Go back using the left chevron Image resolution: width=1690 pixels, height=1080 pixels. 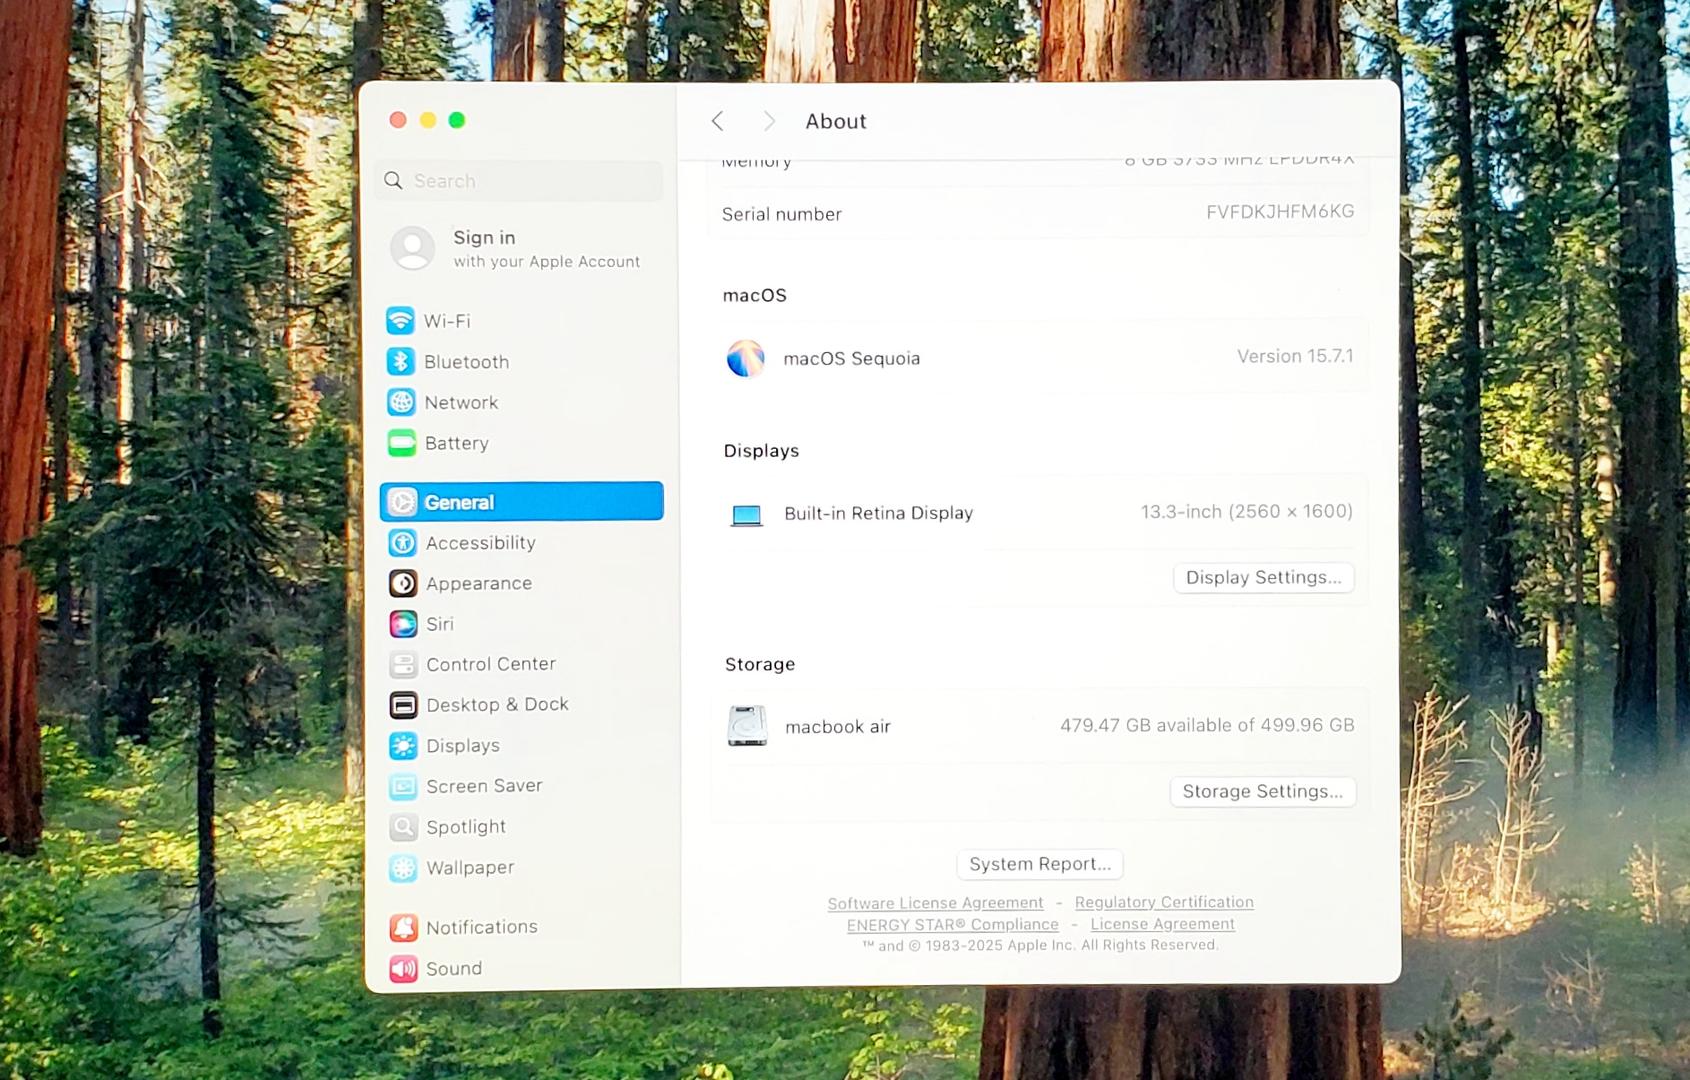tap(718, 121)
